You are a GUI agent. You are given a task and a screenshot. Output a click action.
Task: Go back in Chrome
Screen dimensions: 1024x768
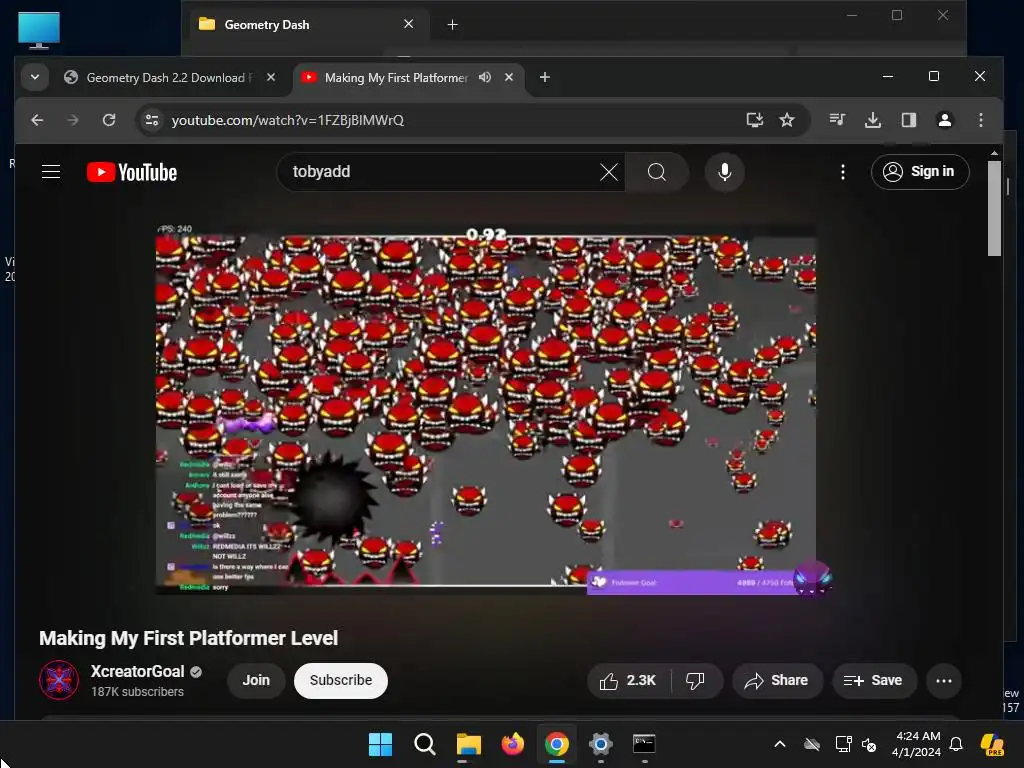[x=37, y=120]
